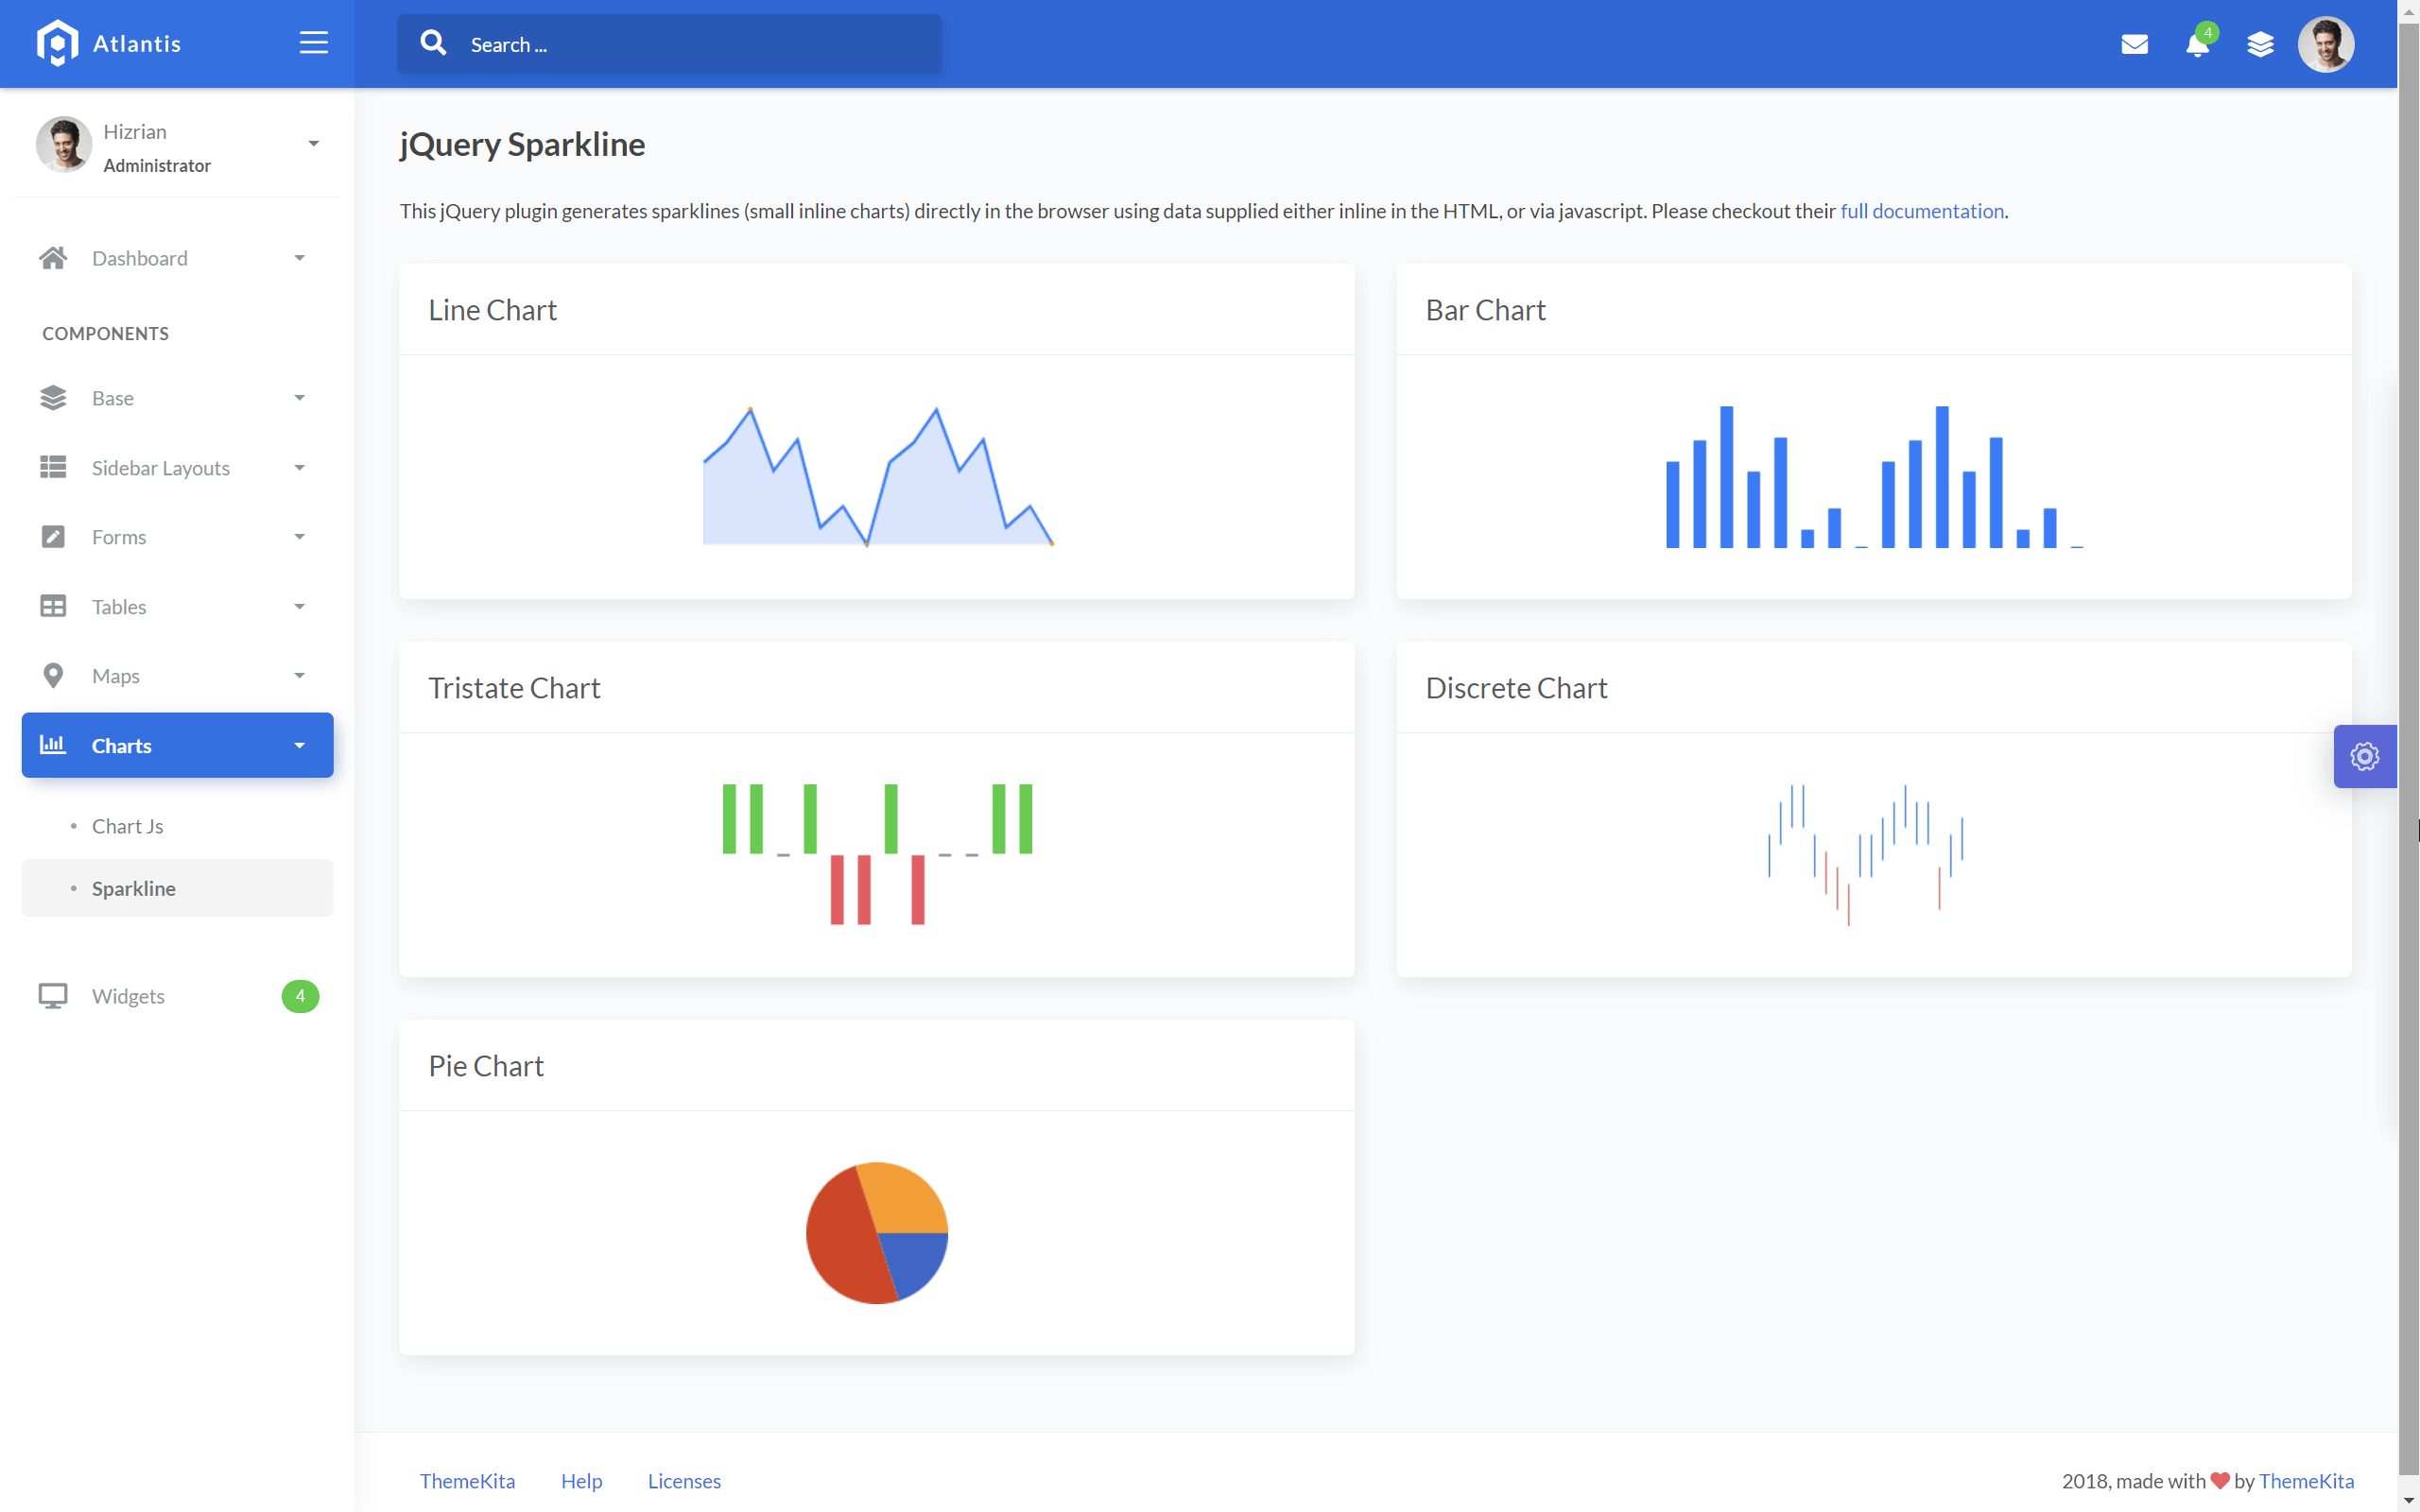Open the layers stack icon in the topbar

[2261, 44]
